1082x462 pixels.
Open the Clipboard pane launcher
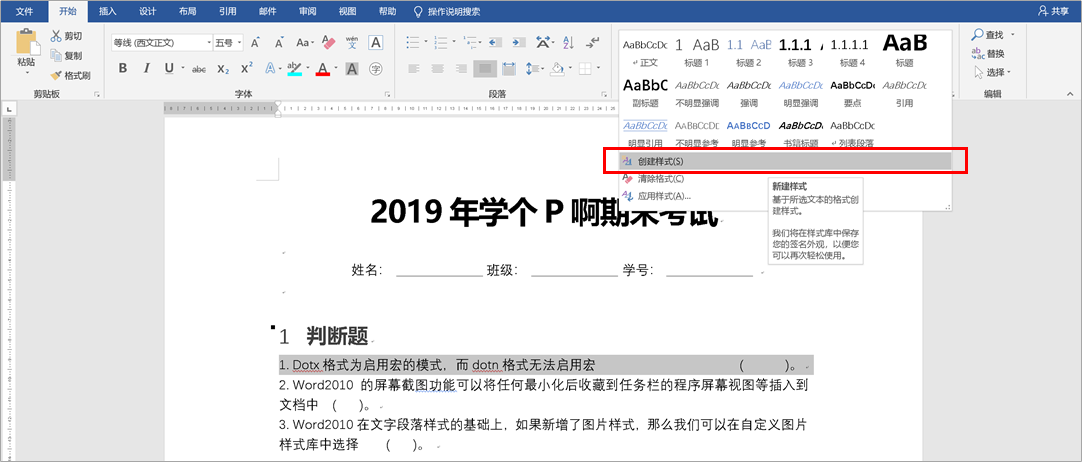click(x=97, y=94)
